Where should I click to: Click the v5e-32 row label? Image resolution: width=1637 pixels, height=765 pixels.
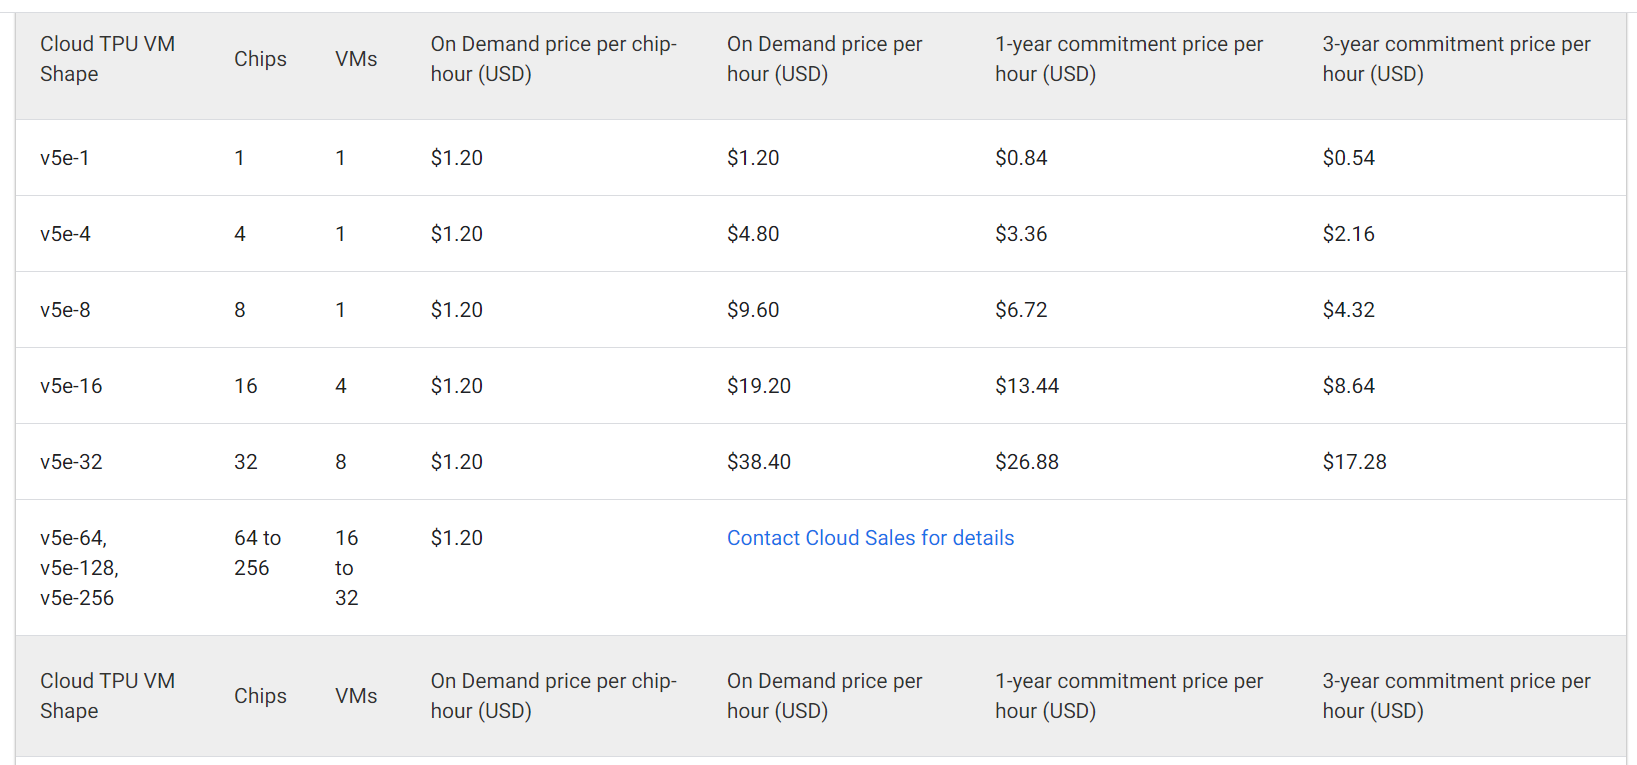coord(71,462)
